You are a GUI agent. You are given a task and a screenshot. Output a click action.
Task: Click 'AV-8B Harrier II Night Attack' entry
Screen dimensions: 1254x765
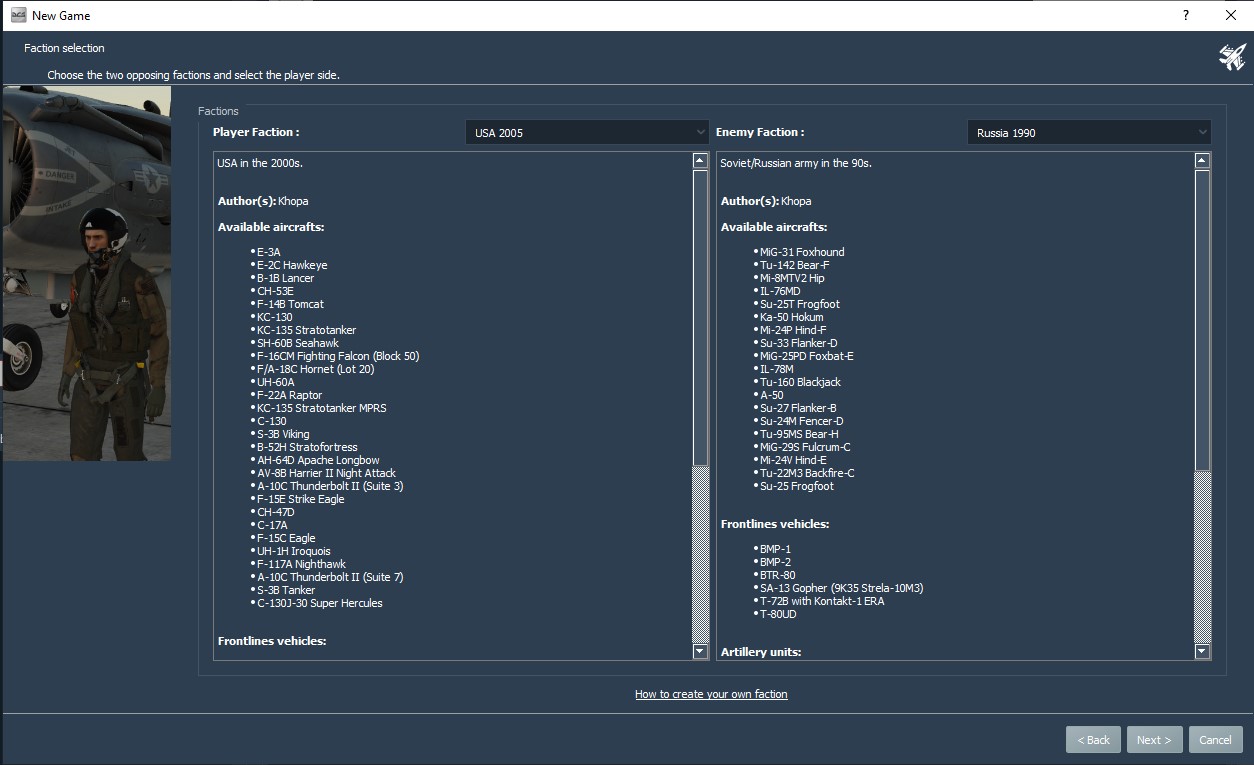coord(326,473)
